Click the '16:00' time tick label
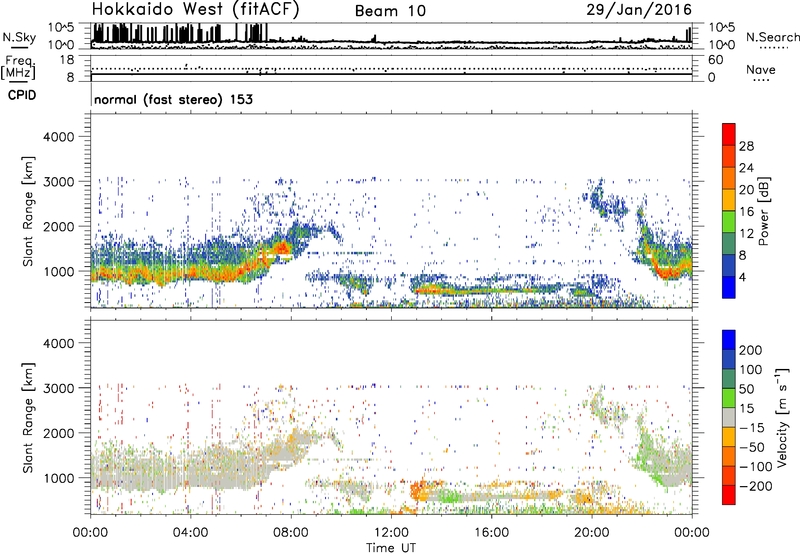800x554 pixels. 491,533
